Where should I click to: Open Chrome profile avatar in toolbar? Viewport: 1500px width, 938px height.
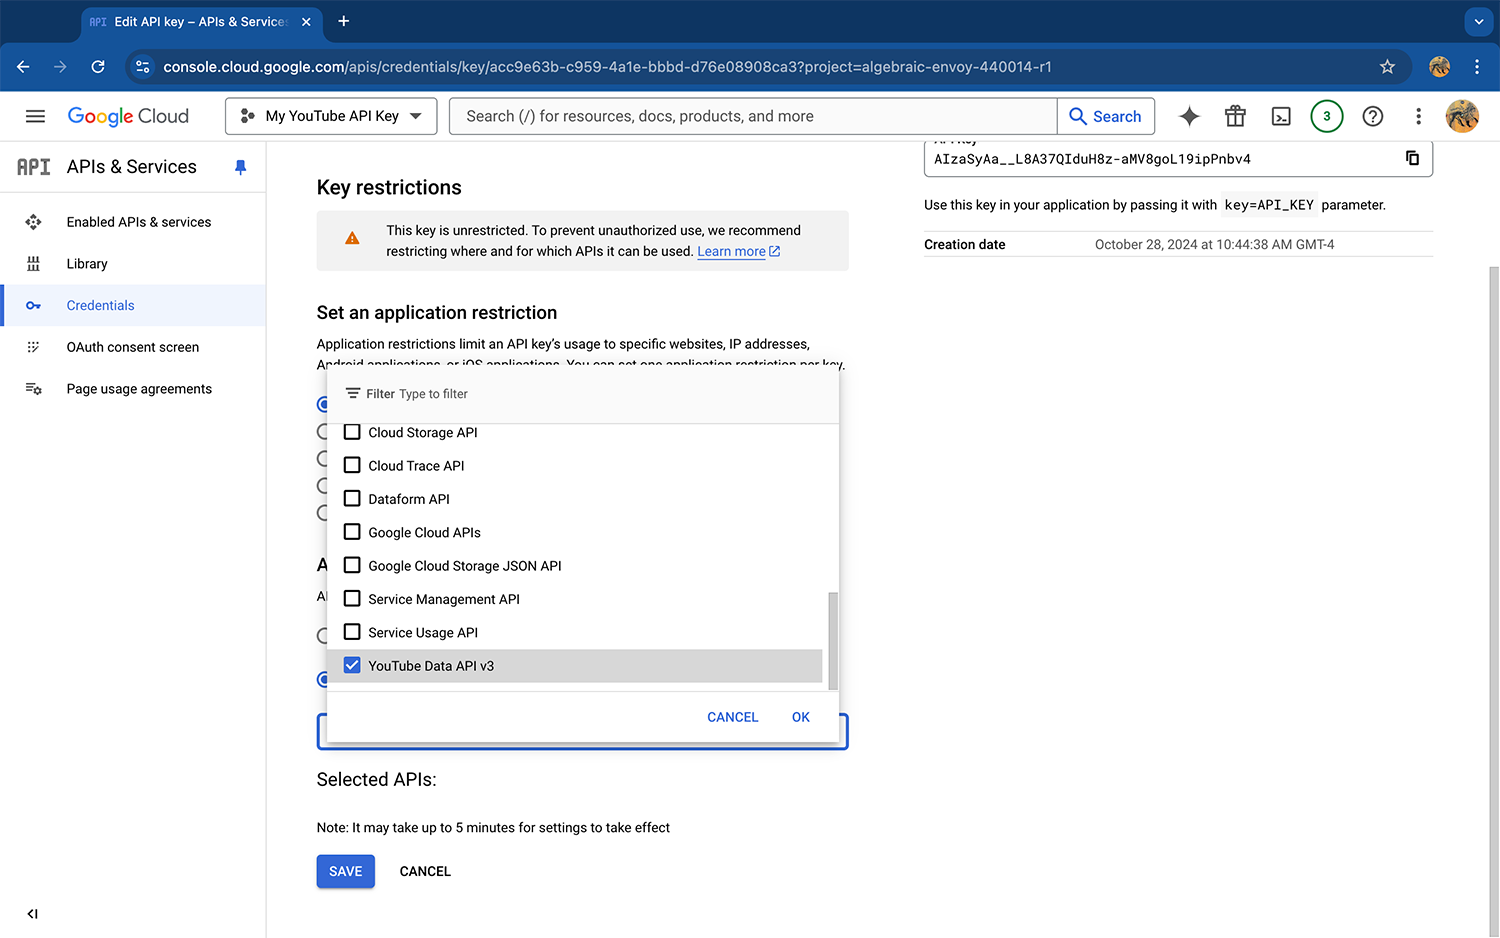(1439, 67)
